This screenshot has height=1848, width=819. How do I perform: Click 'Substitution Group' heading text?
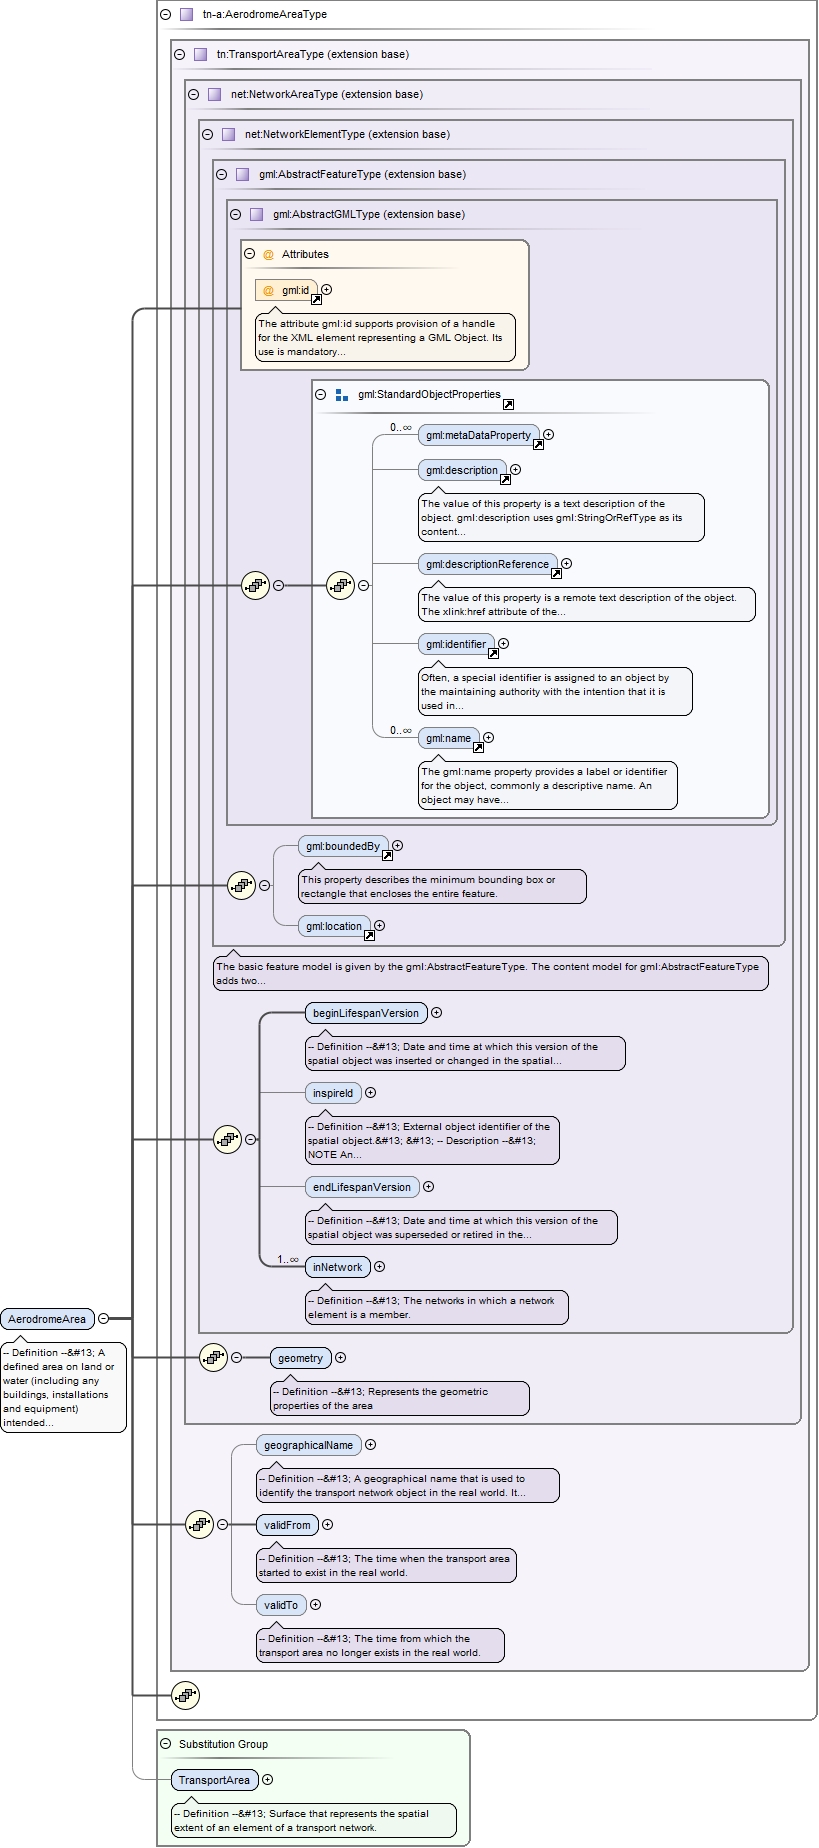click(x=223, y=1744)
